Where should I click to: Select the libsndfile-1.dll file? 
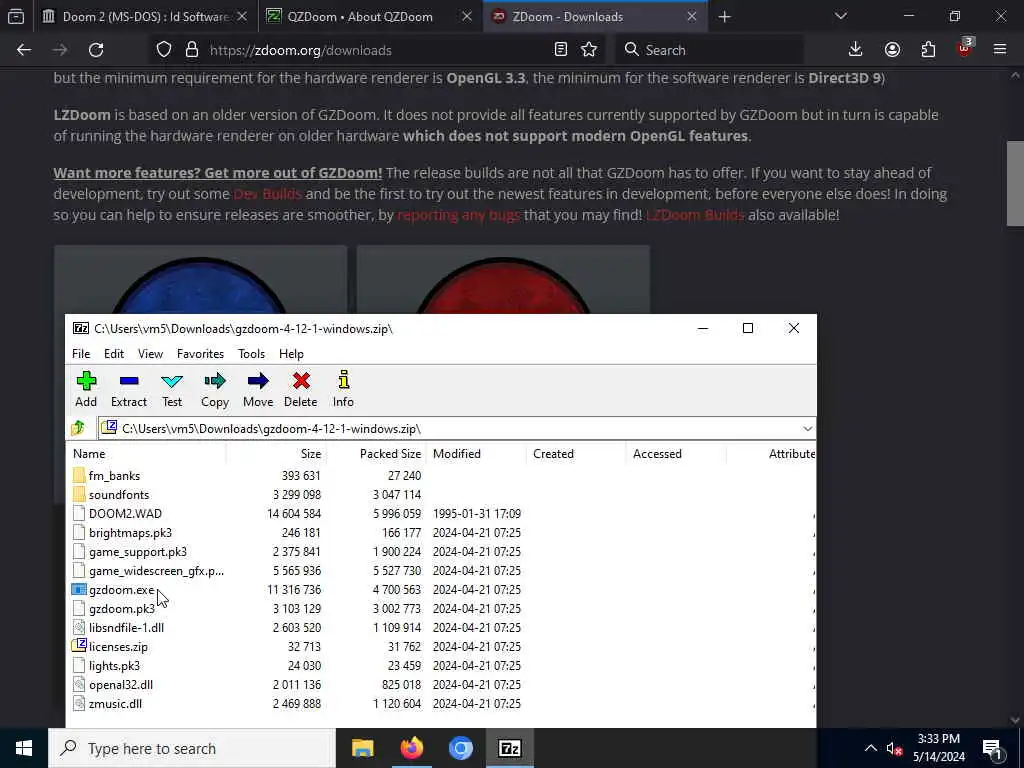126,628
